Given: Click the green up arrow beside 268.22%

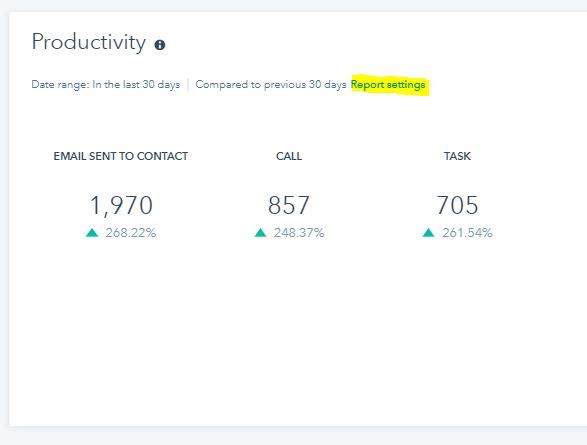Looking at the screenshot, I should coord(92,233).
